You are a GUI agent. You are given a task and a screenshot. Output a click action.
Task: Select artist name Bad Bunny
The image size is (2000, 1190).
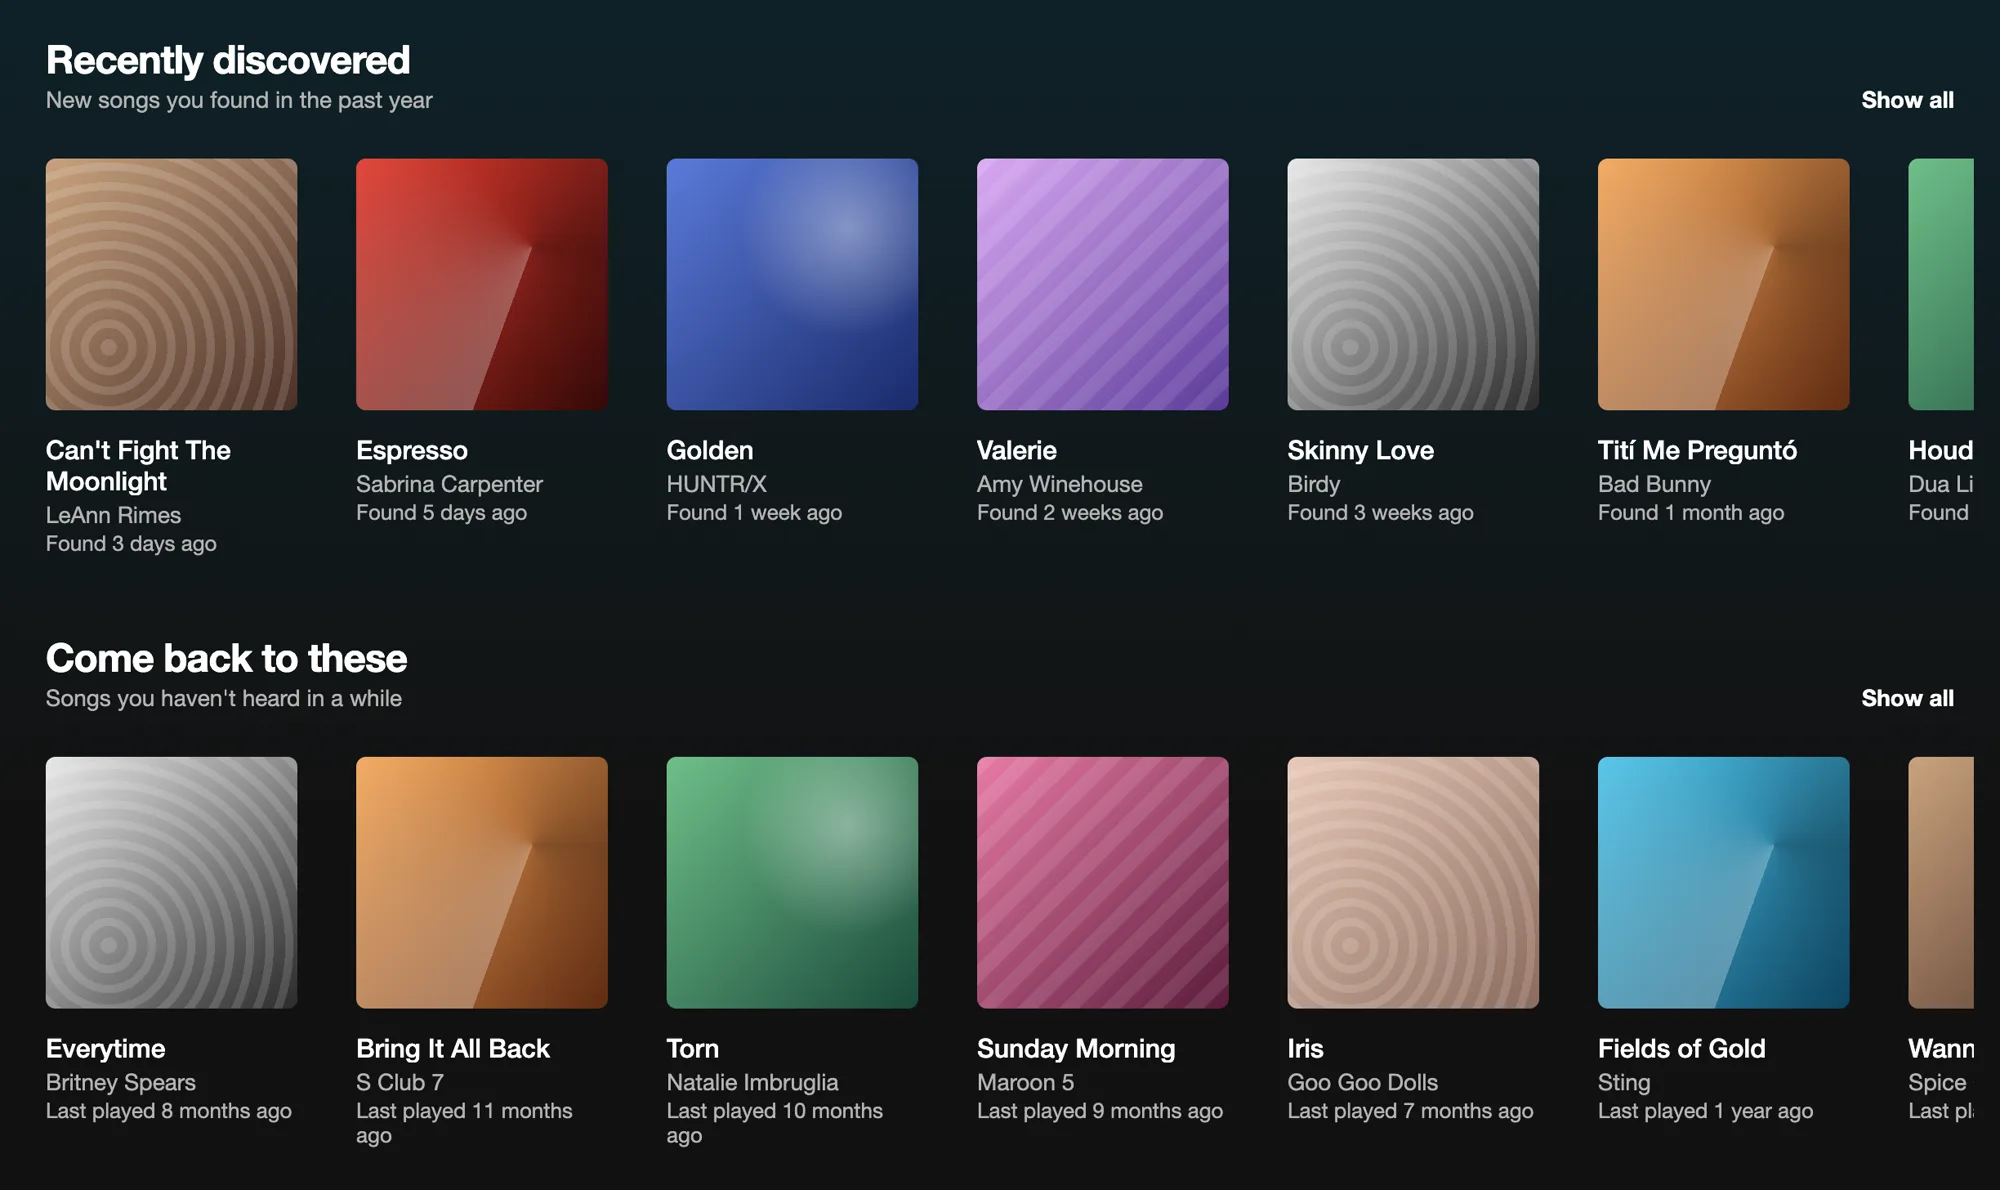coord(1654,484)
